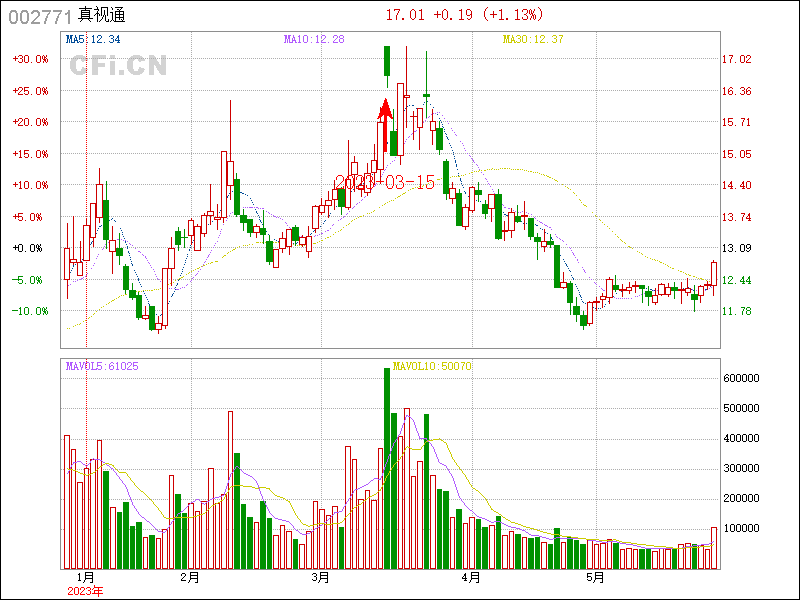The height and width of the screenshot is (600, 800).
Task: Select the MA5:12.34 indicator label
Action: coord(93,39)
